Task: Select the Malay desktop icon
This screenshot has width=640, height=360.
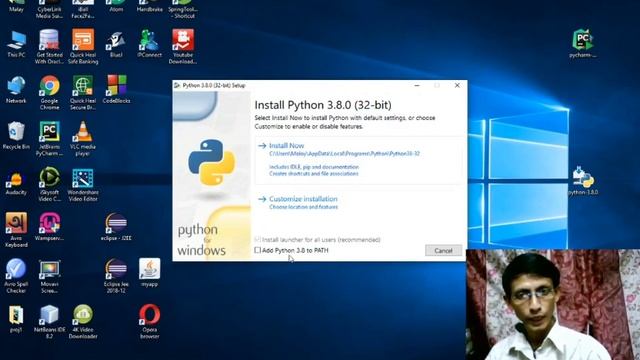Action: tap(16, 6)
